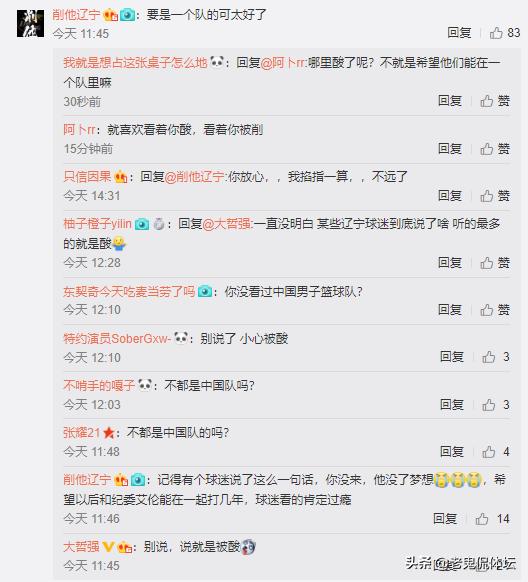This screenshot has width=528, height=582.
Task: Like the top comment with 83 likes
Action: coord(496,33)
